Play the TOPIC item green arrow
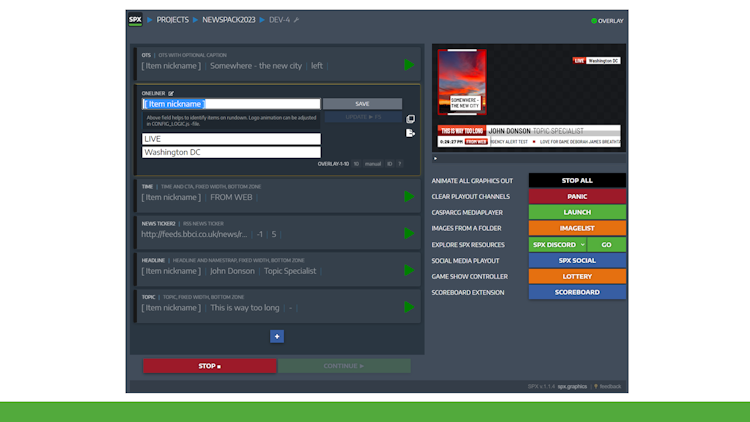 [409, 307]
